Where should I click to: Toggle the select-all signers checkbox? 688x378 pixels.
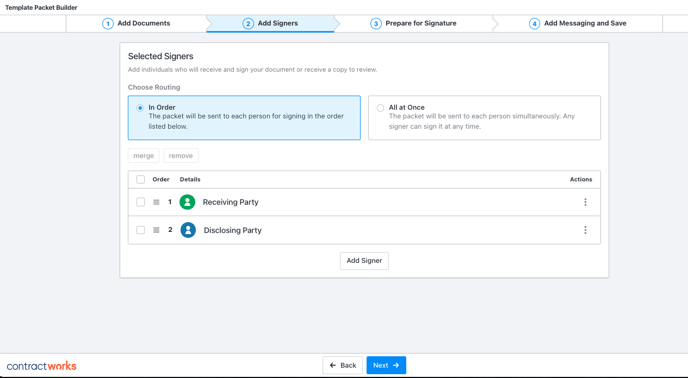[x=140, y=179]
